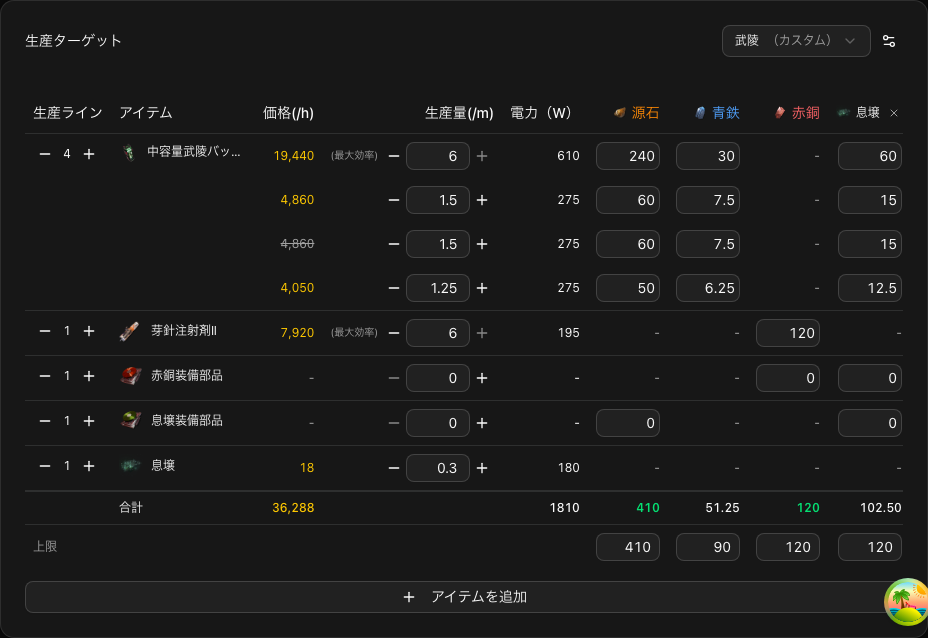
Task: Edit production rate field in 19,440 row
Action: coord(438,156)
